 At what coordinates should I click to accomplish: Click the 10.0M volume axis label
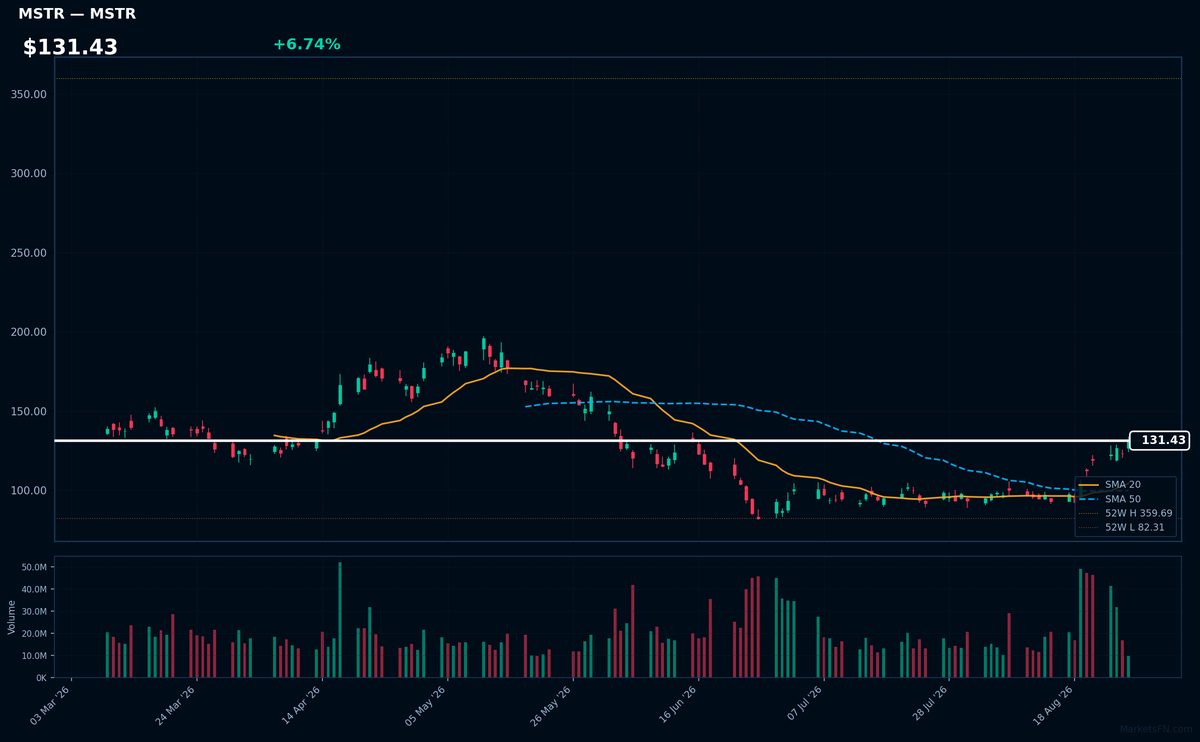click(x=34, y=656)
